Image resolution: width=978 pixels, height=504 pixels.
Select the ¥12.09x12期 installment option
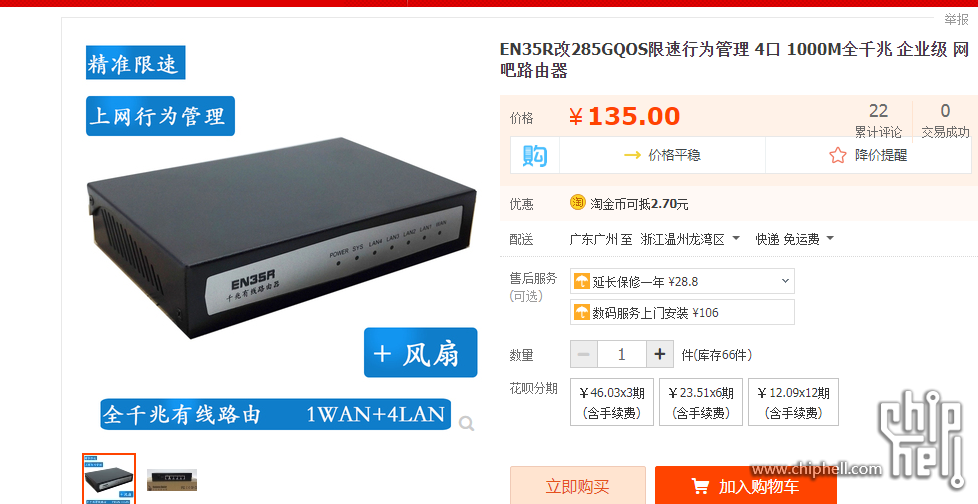(x=793, y=402)
